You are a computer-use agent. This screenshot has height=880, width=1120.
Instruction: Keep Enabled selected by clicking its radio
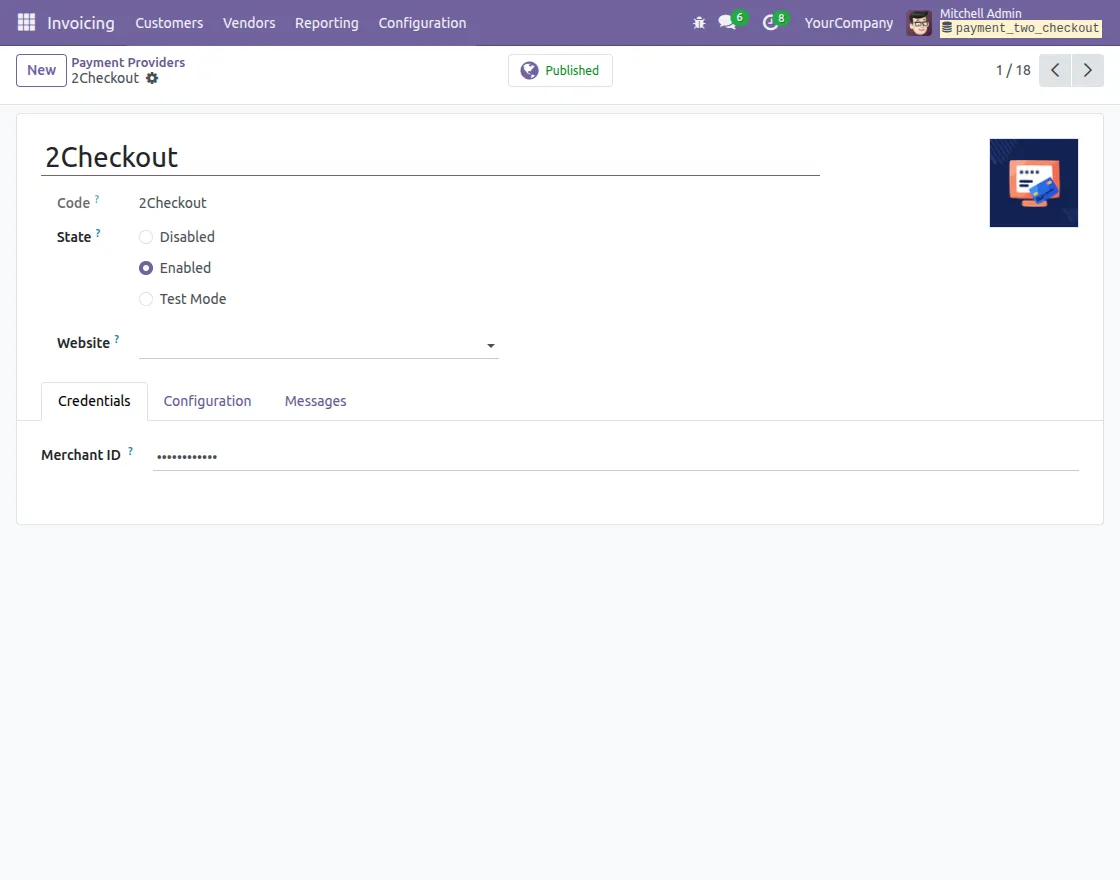(146, 267)
